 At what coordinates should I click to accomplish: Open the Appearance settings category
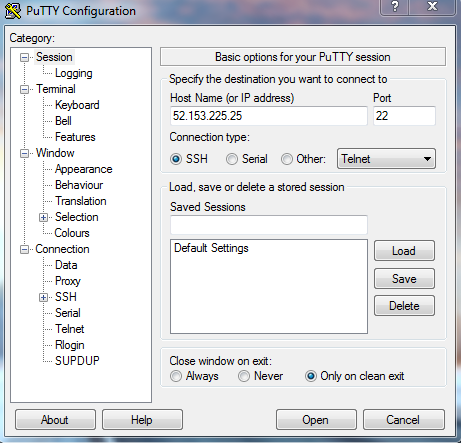coord(83,169)
